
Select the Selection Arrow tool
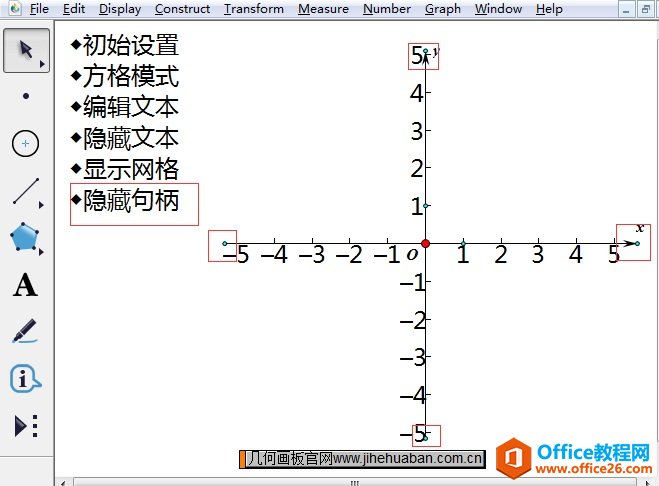pos(26,50)
